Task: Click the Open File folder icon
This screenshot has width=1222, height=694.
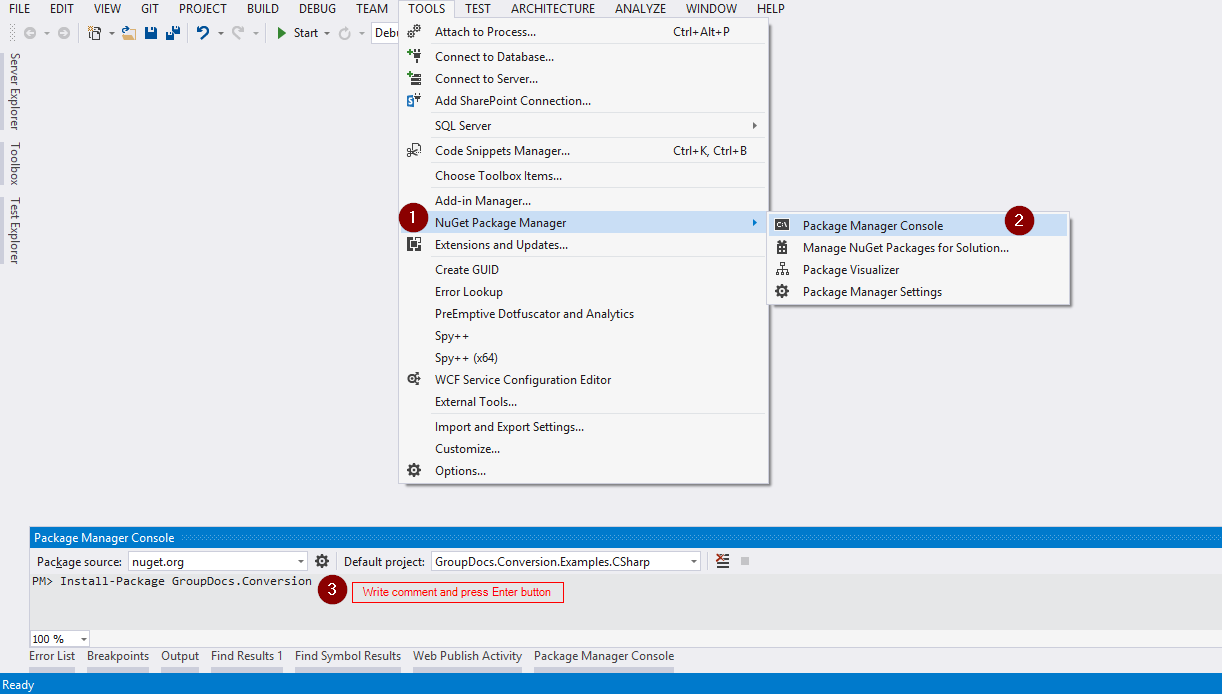Action: pos(129,33)
